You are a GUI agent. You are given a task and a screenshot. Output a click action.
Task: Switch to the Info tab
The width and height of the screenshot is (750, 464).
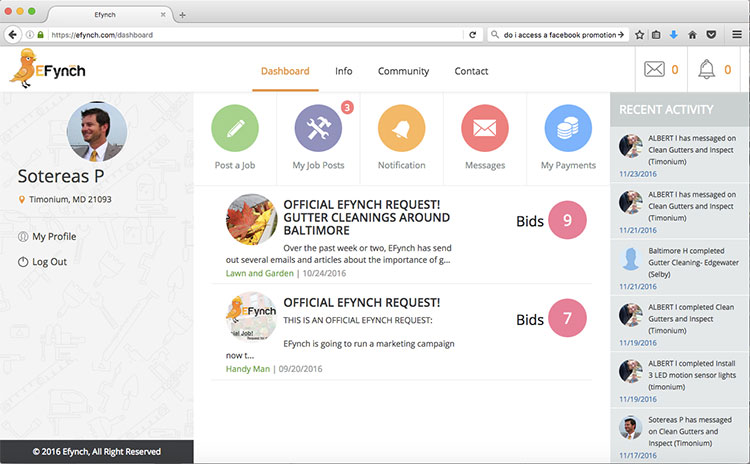[343, 71]
